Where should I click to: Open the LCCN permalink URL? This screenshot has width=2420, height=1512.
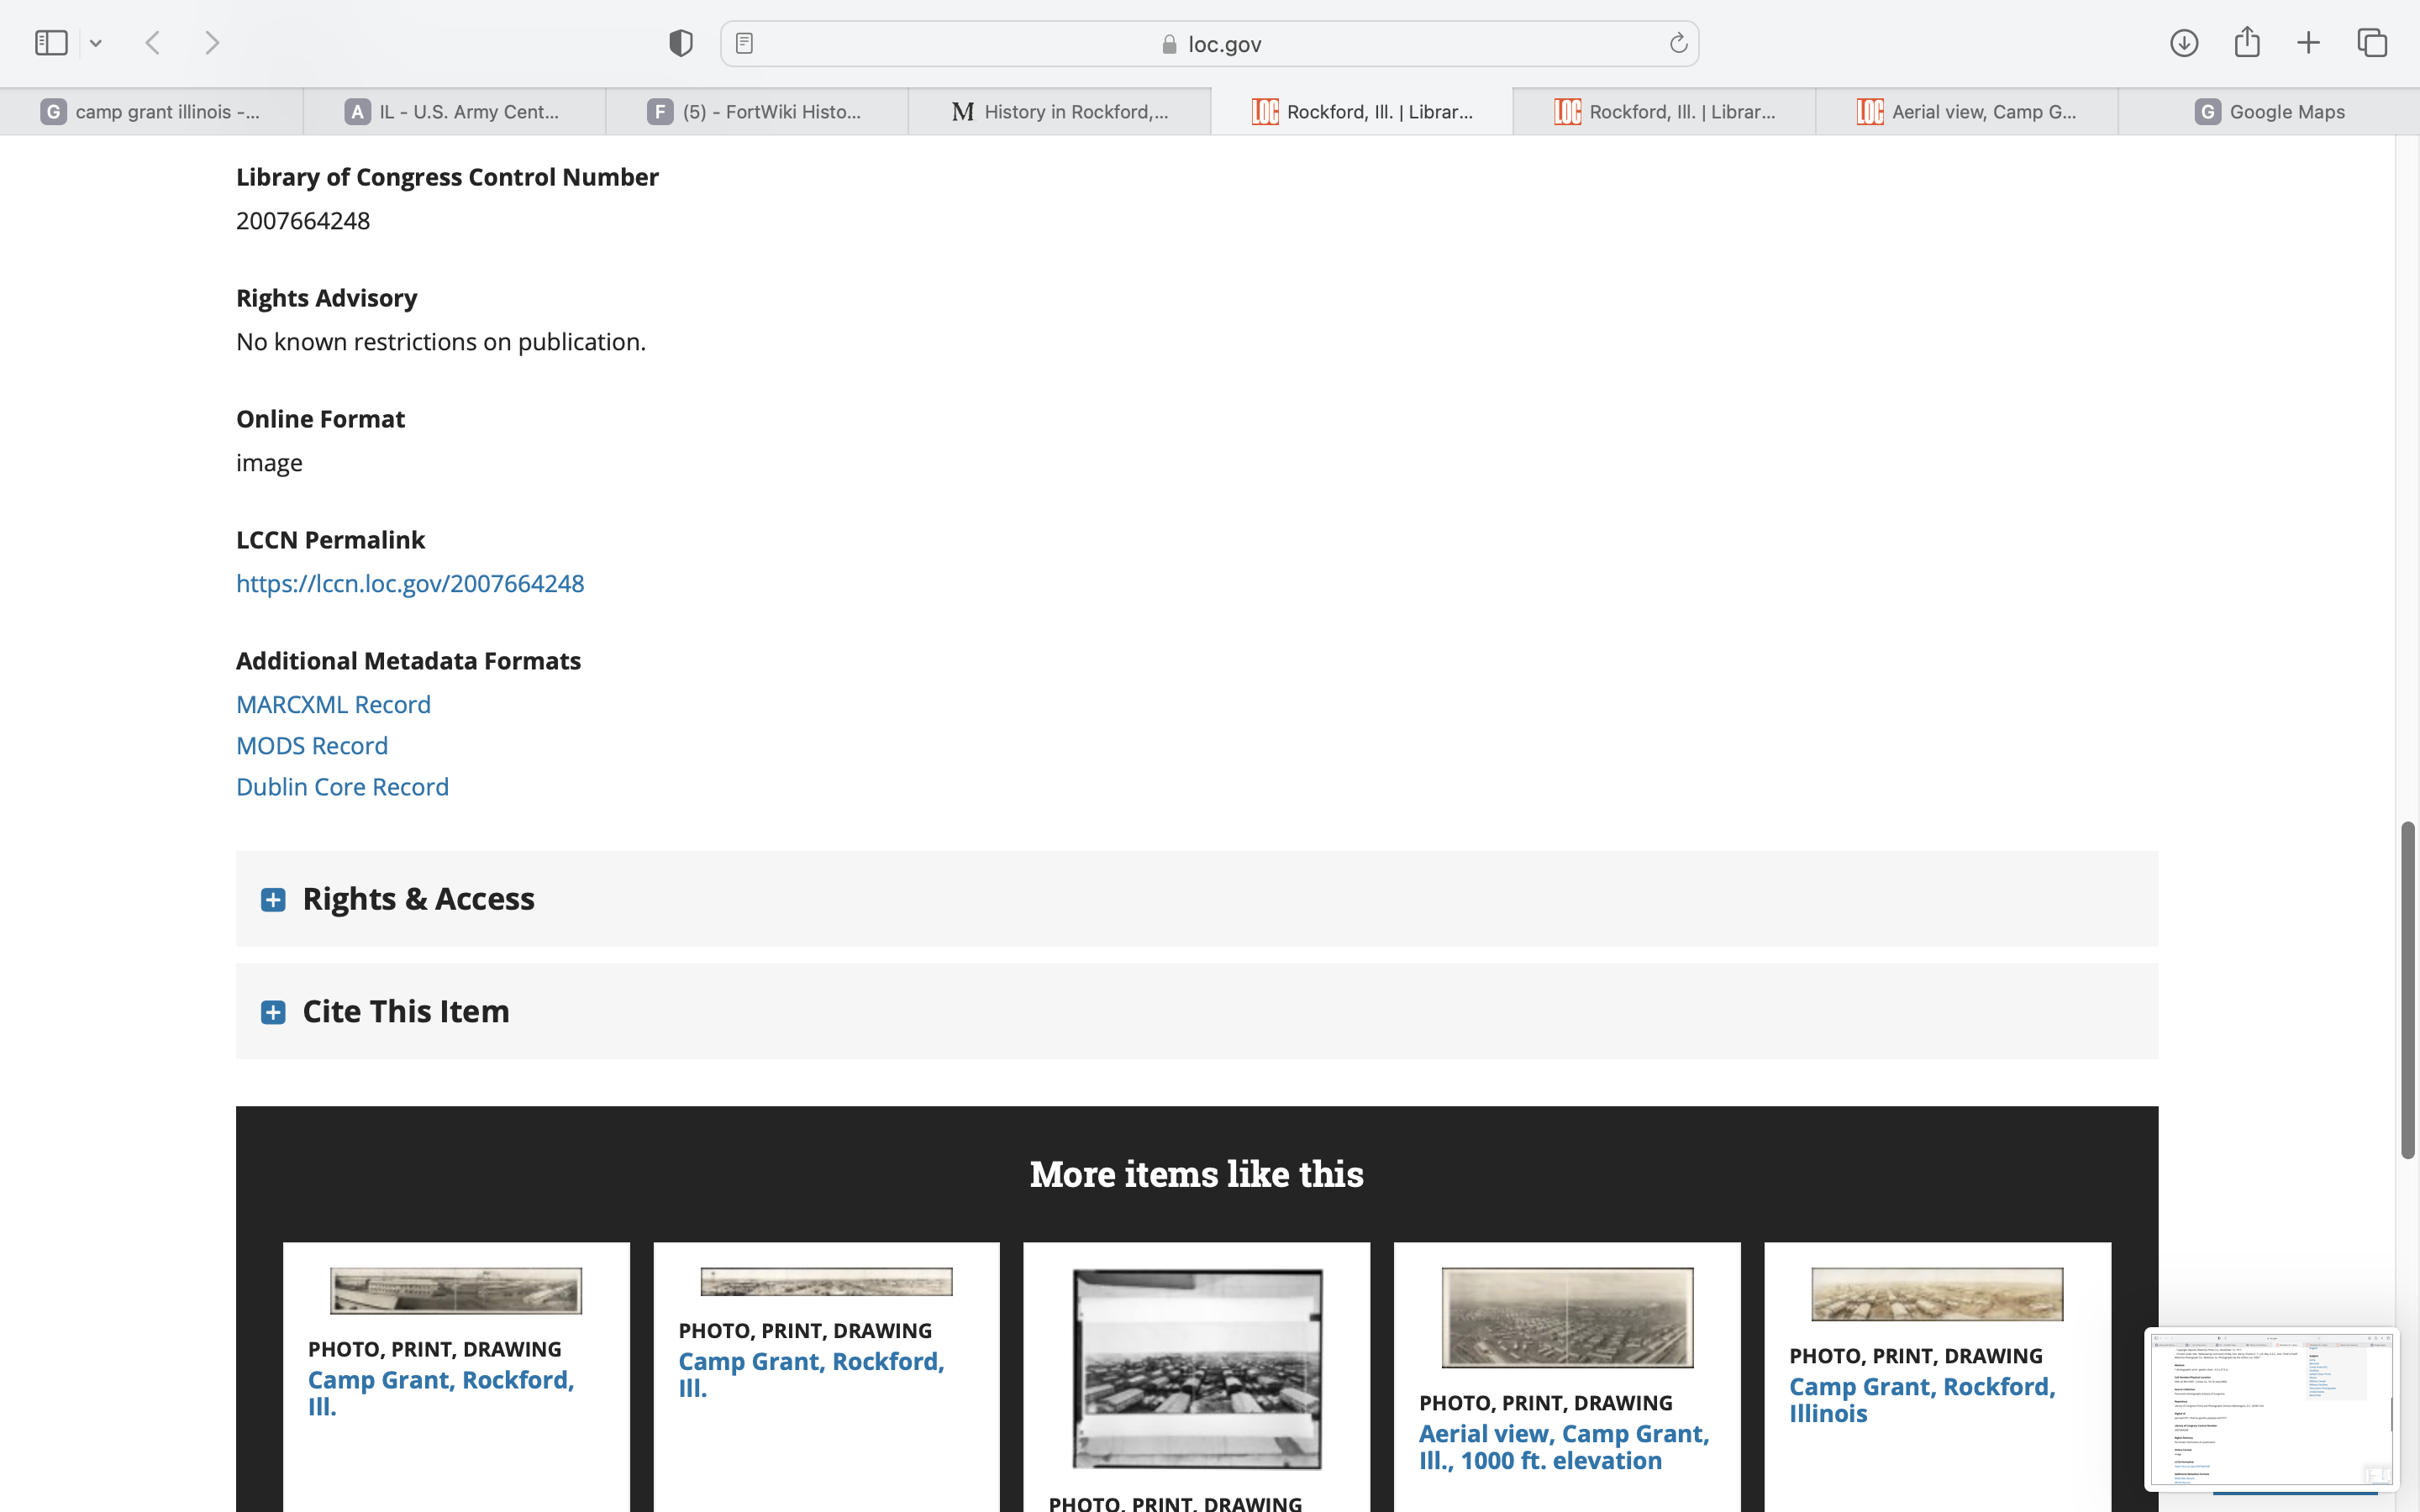(410, 584)
